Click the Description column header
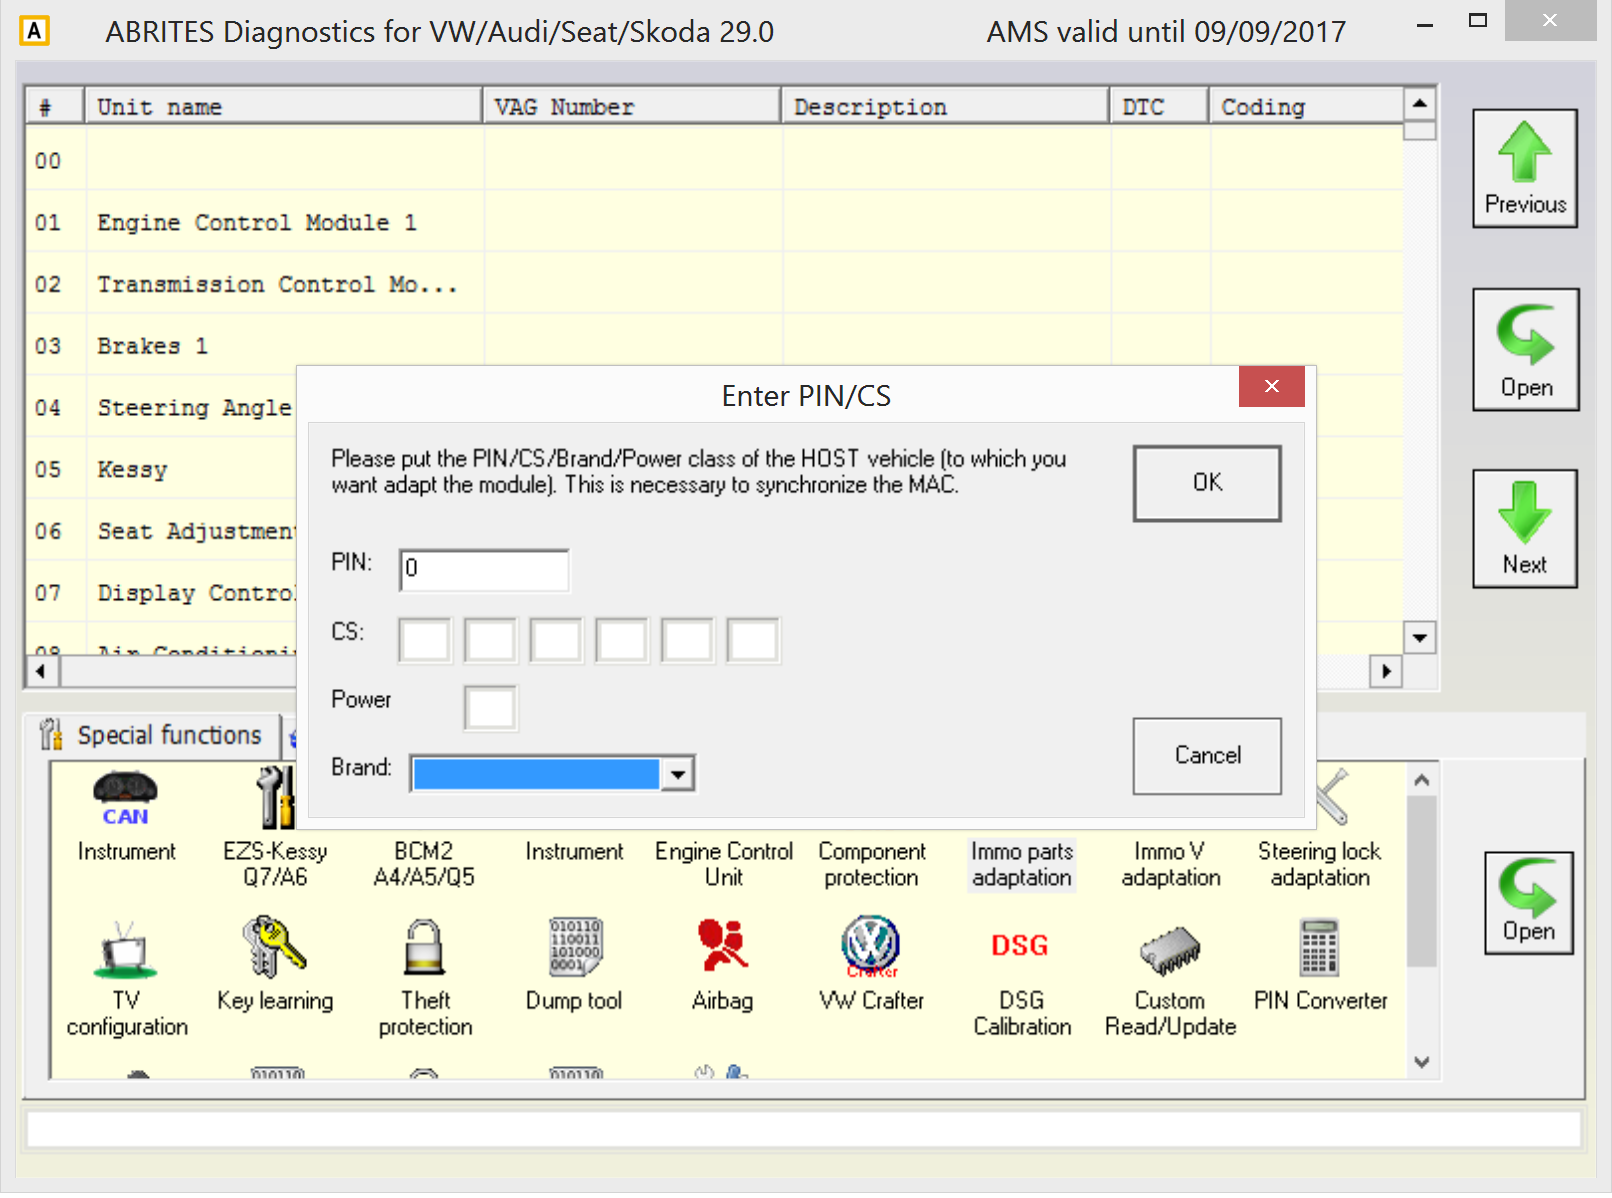 tap(946, 107)
